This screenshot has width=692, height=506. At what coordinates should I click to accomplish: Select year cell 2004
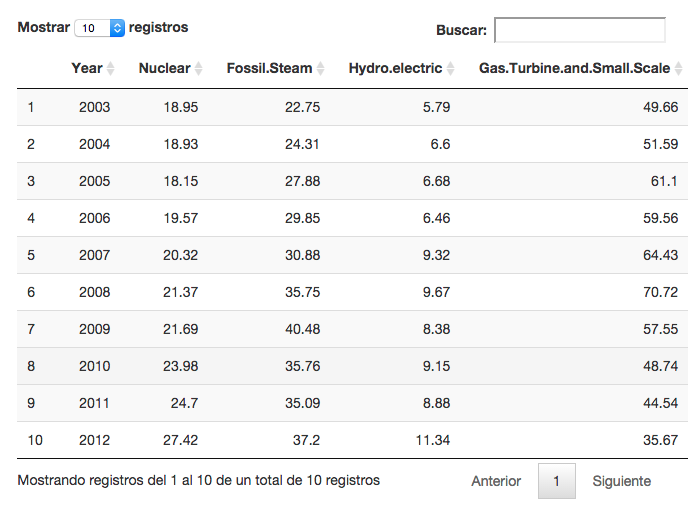94,144
